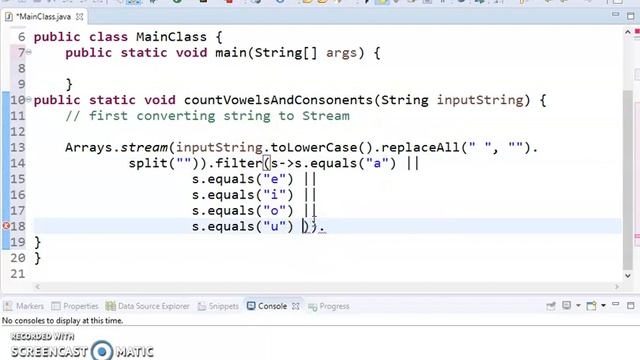Minimize the editor area
This screenshot has width=640, height=360.
click(616, 15)
